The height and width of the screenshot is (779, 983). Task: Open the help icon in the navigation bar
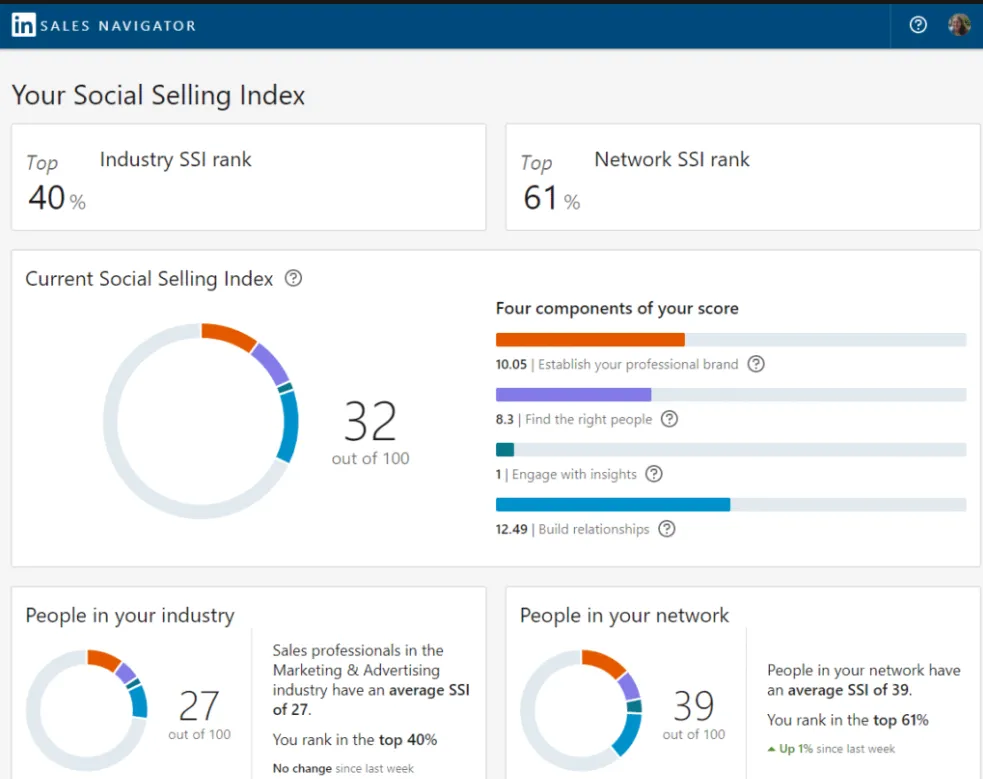click(x=917, y=25)
